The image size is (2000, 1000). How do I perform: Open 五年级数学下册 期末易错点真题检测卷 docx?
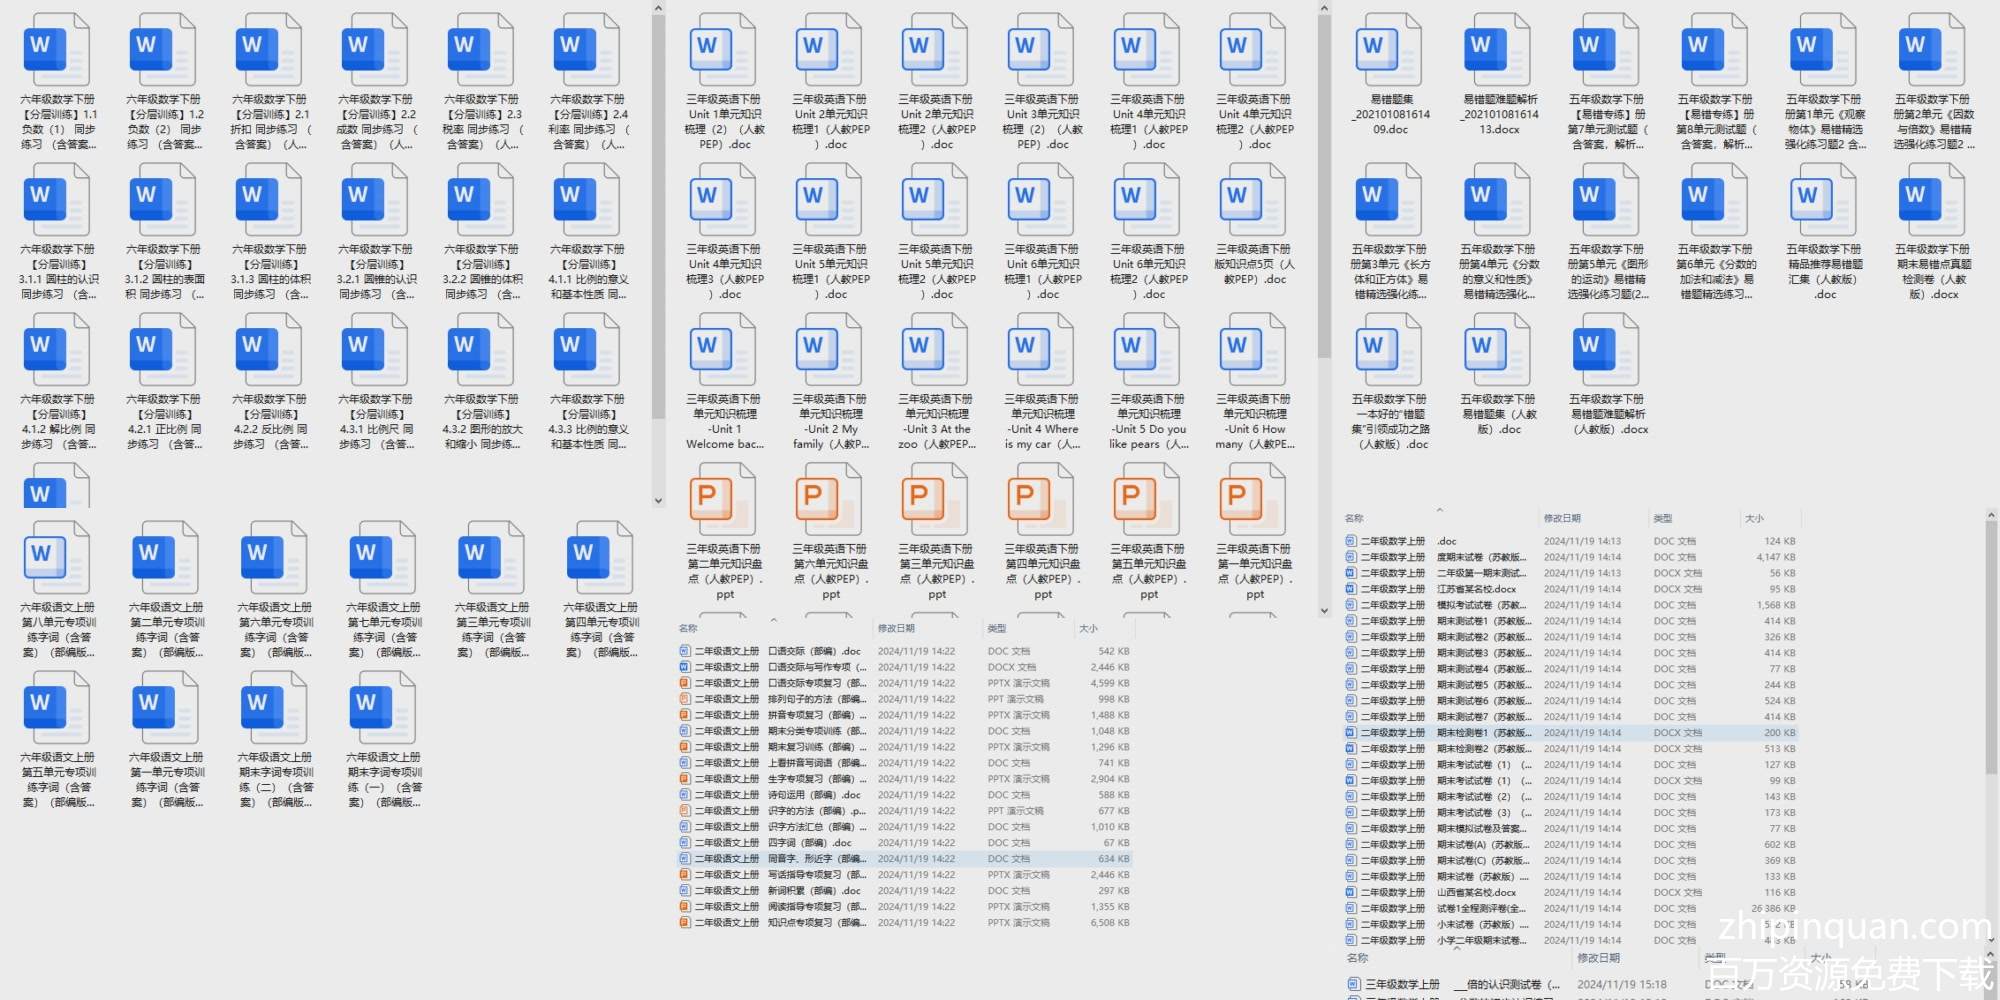click(1932, 200)
